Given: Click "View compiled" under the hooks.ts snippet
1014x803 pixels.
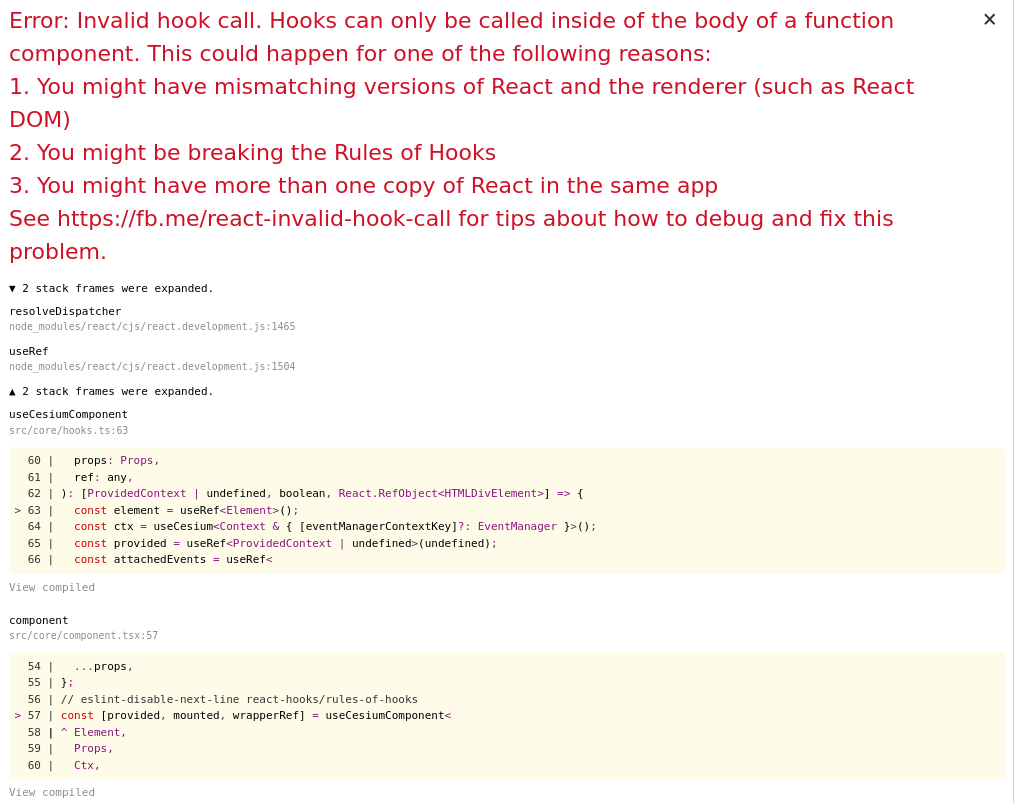Looking at the screenshot, I should tap(51, 587).
